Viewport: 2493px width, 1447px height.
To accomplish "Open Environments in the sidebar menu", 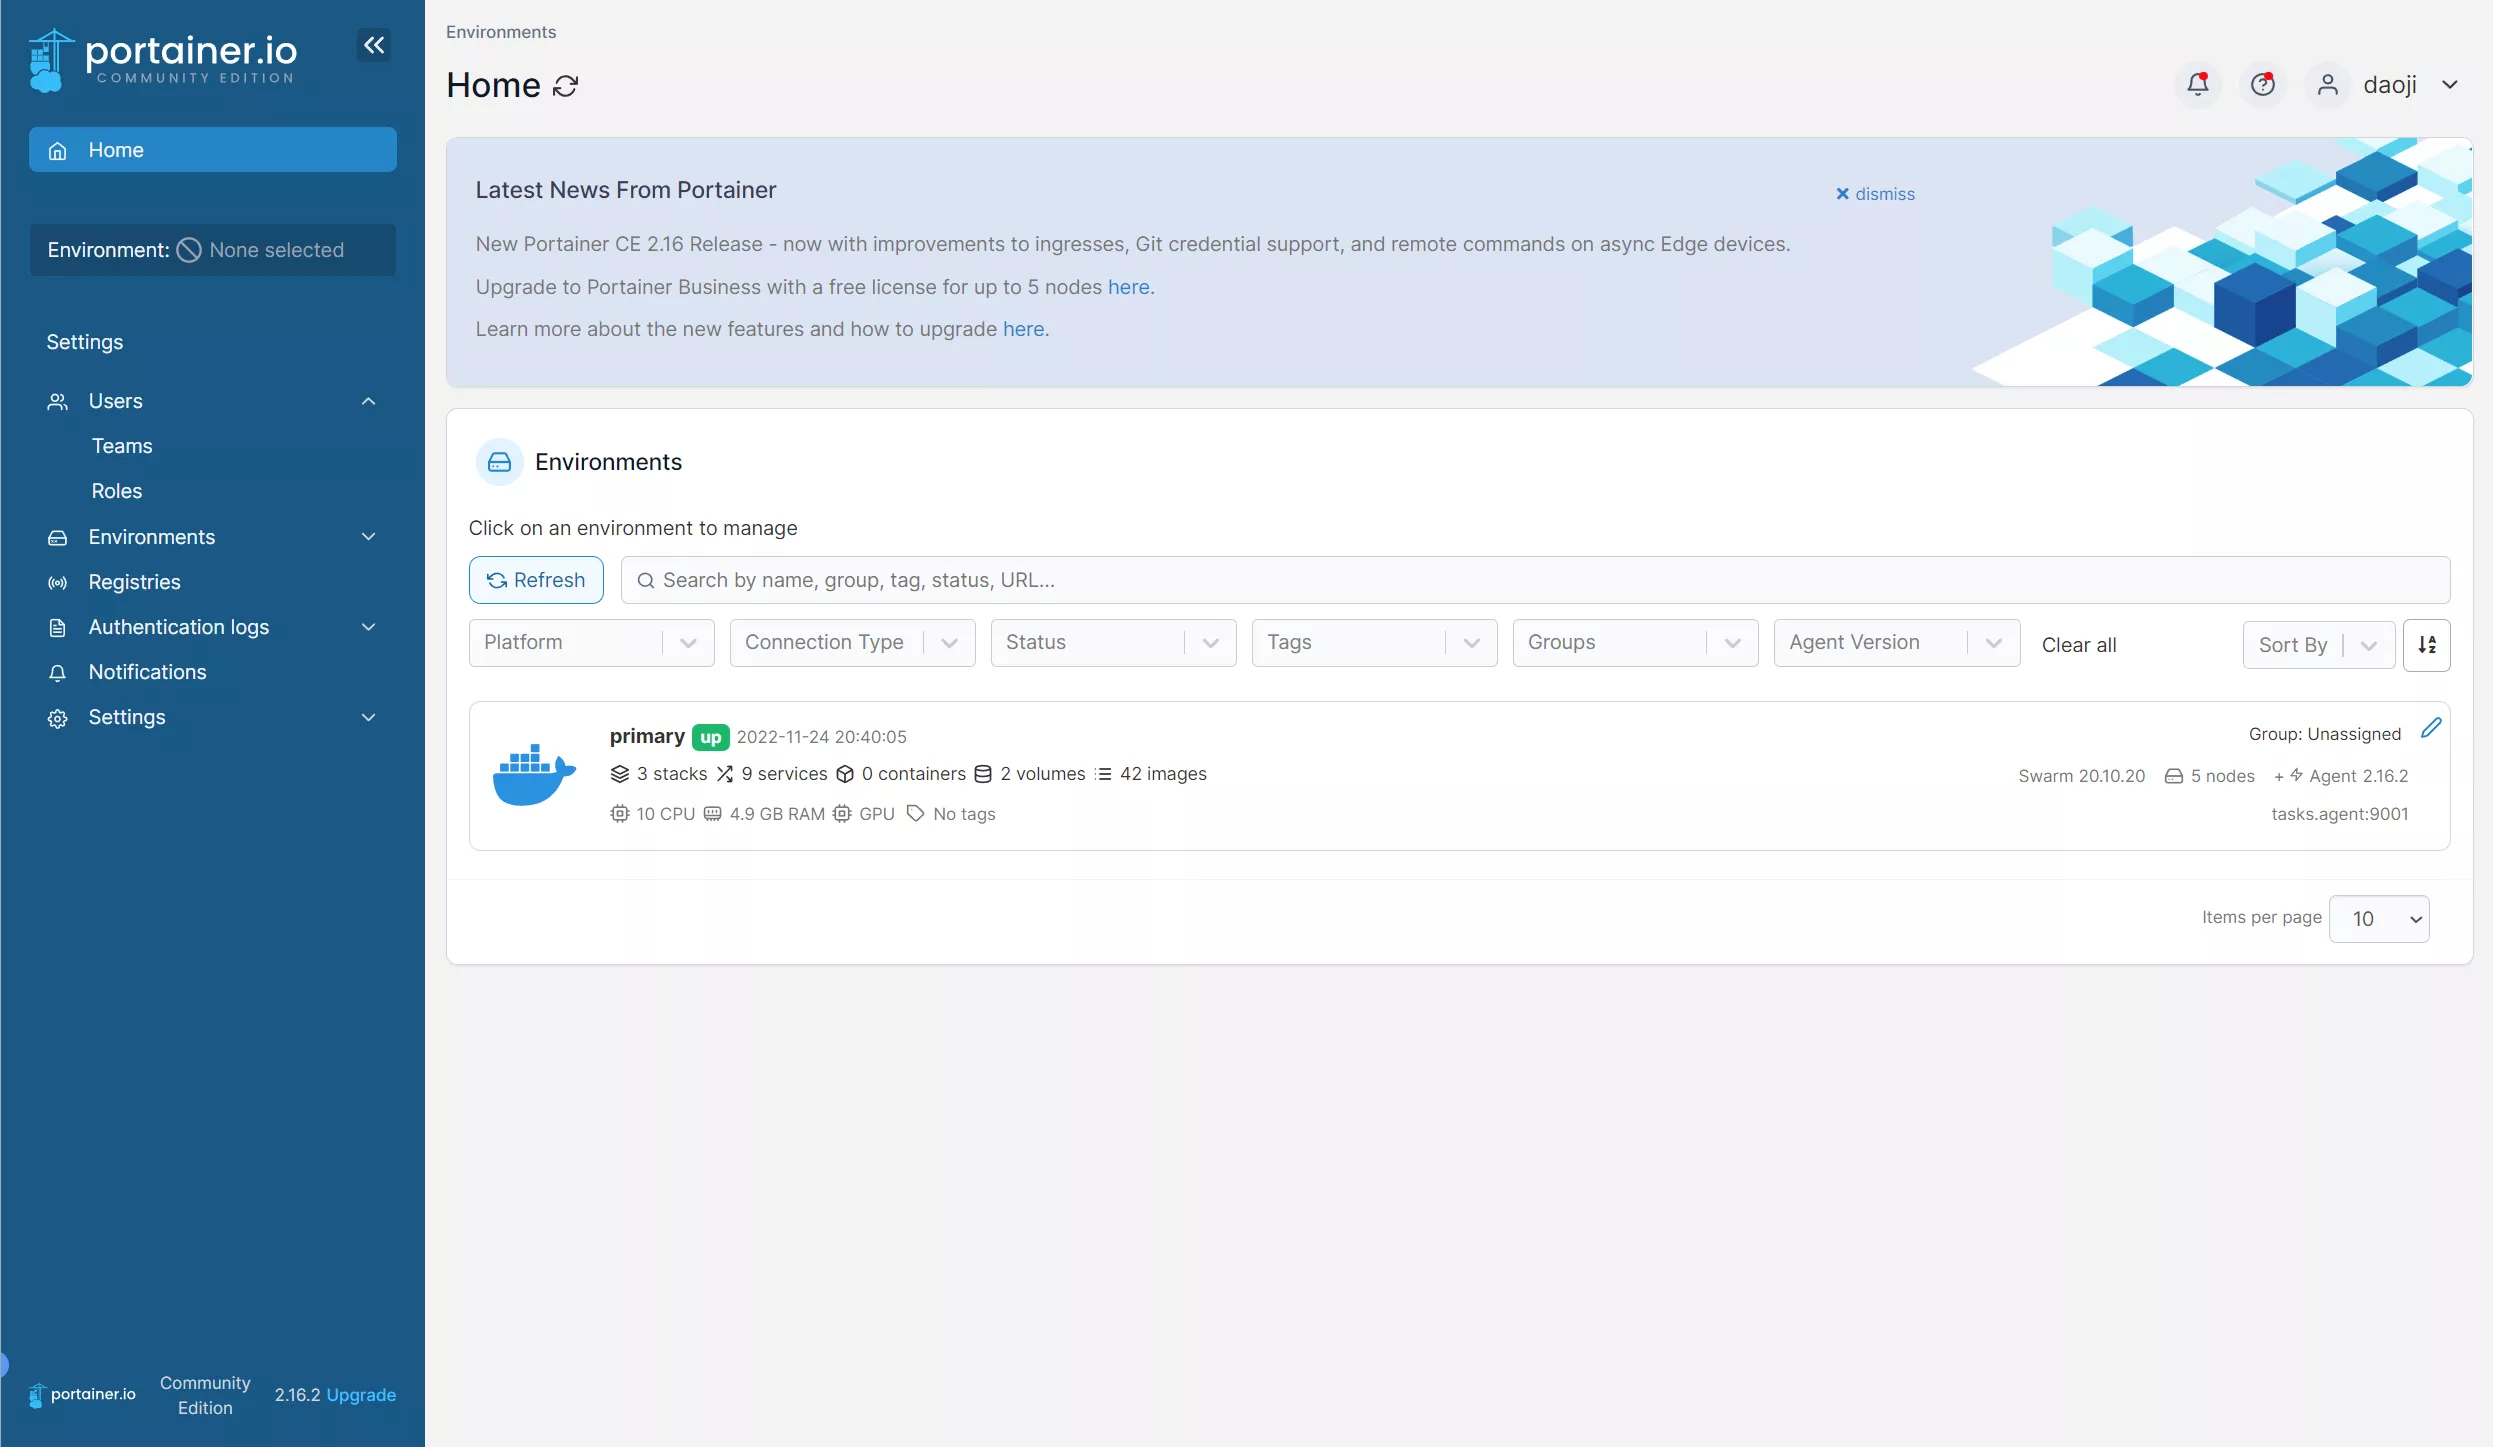I will click(x=151, y=537).
